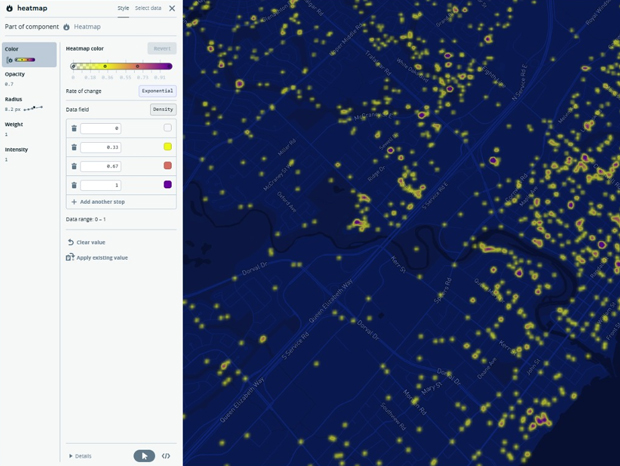Open the Heatmap component link
620x466 pixels.
pyautogui.click(x=87, y=27)
